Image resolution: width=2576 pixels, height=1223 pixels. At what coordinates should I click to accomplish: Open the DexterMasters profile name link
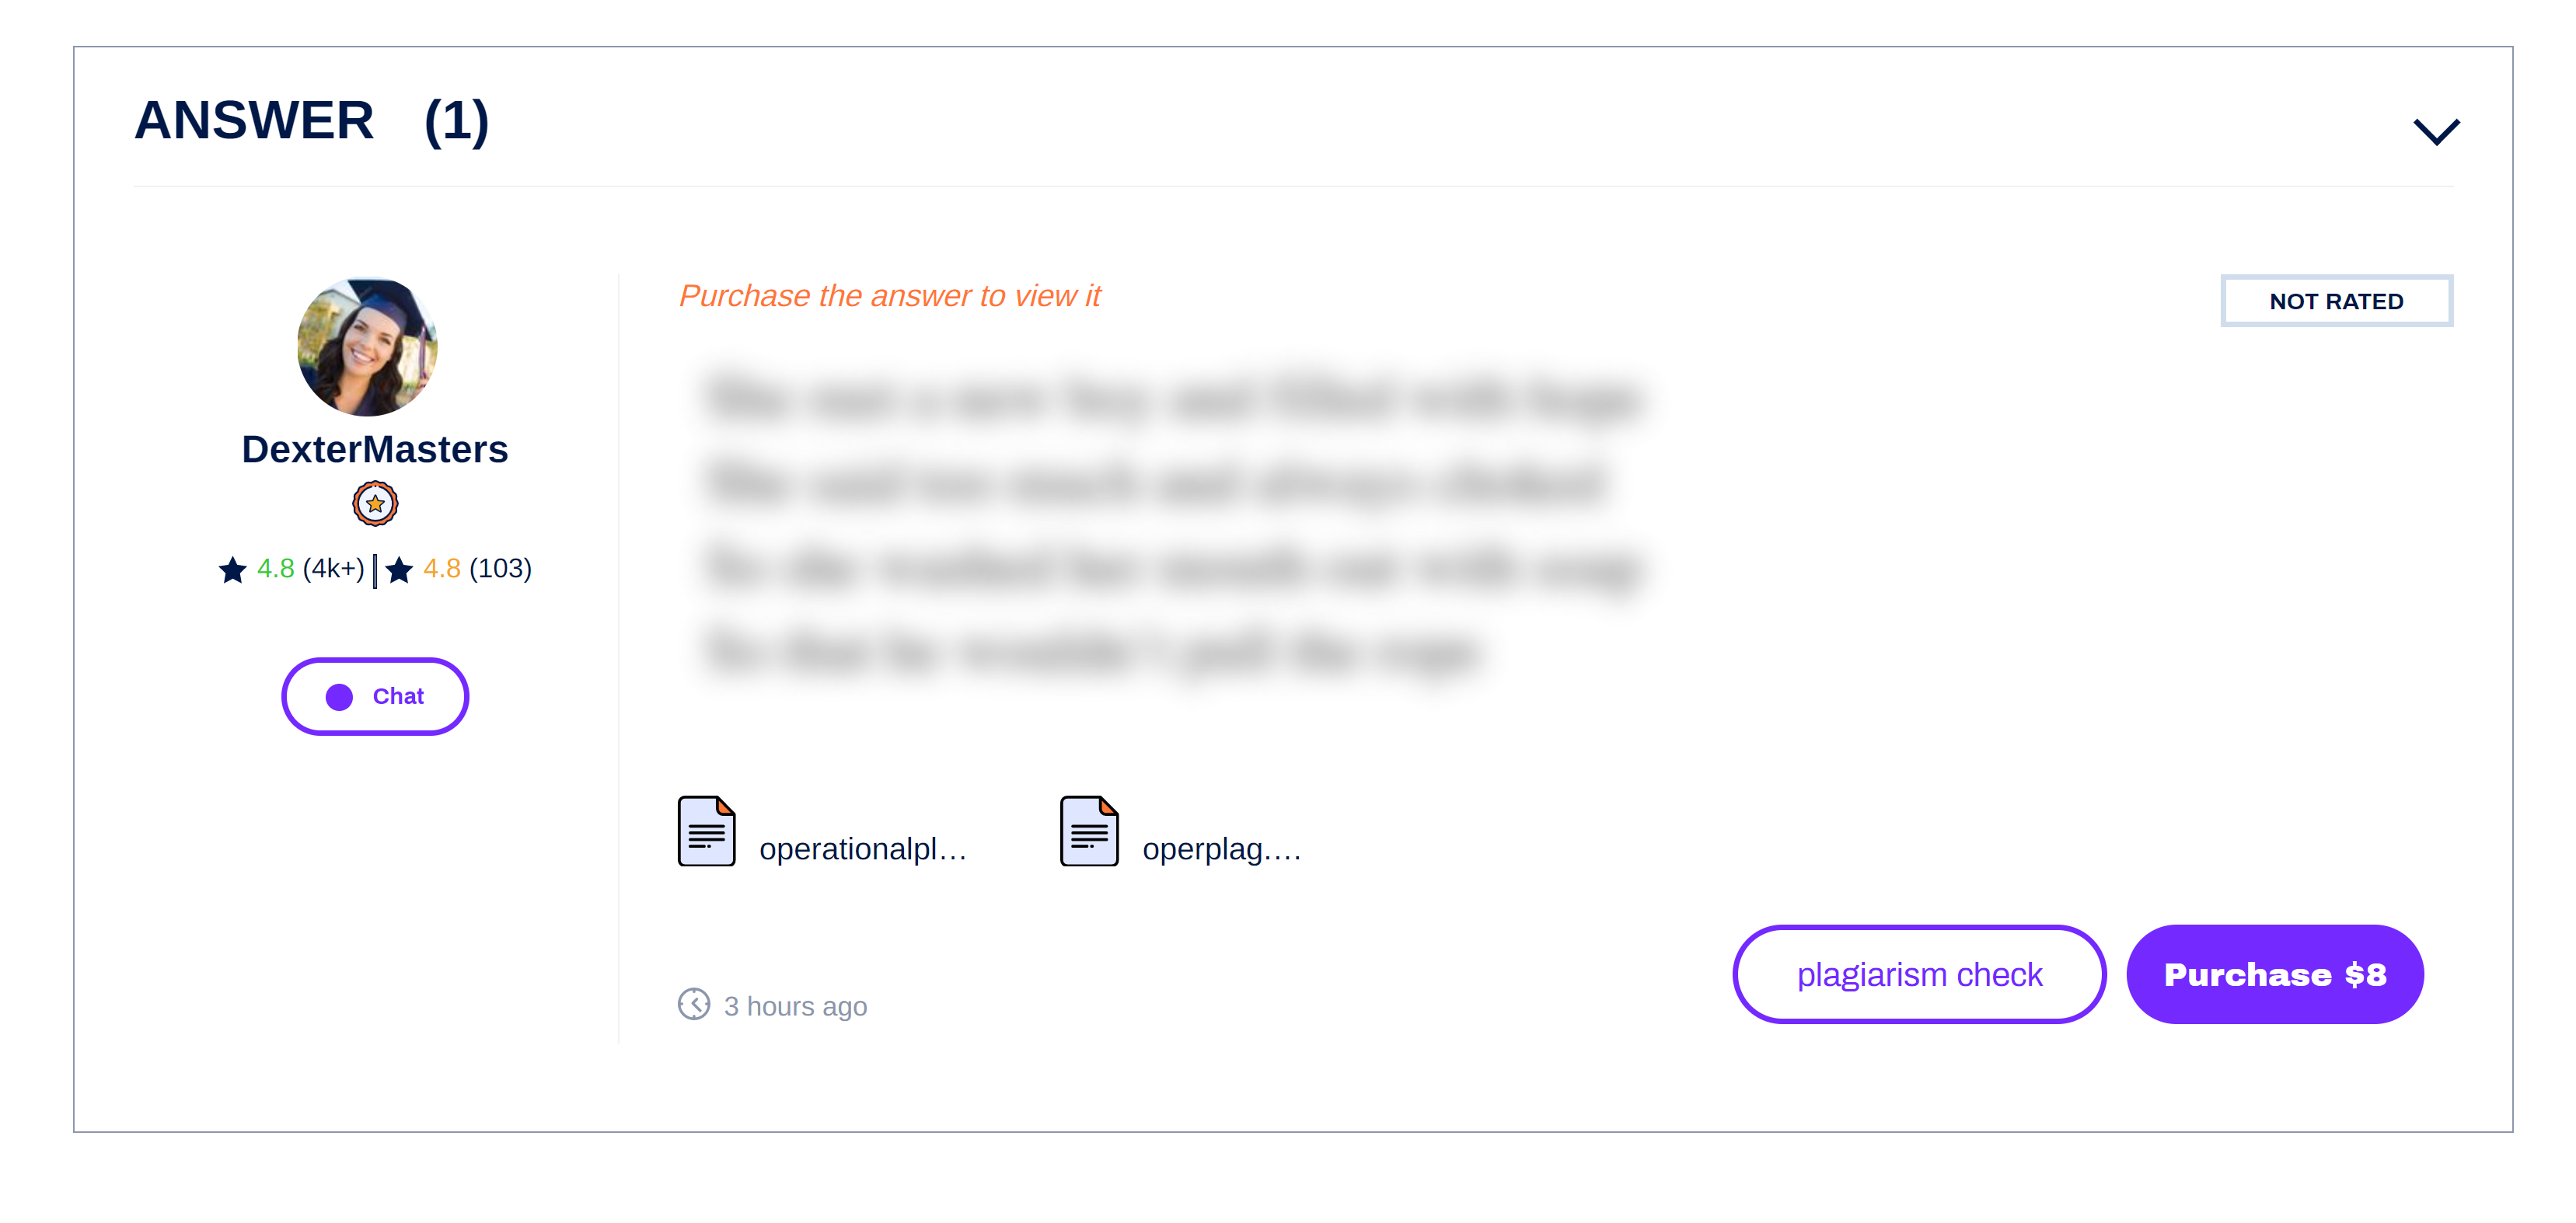[374, 449]
